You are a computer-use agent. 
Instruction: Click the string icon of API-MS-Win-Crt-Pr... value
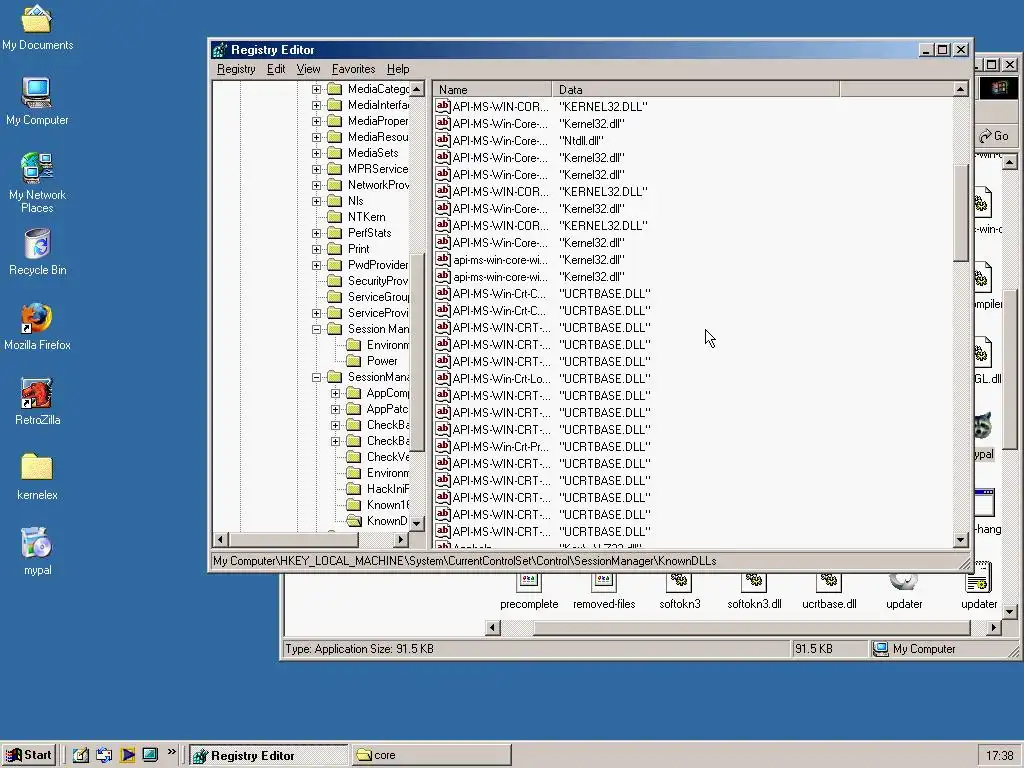[443, 445]
